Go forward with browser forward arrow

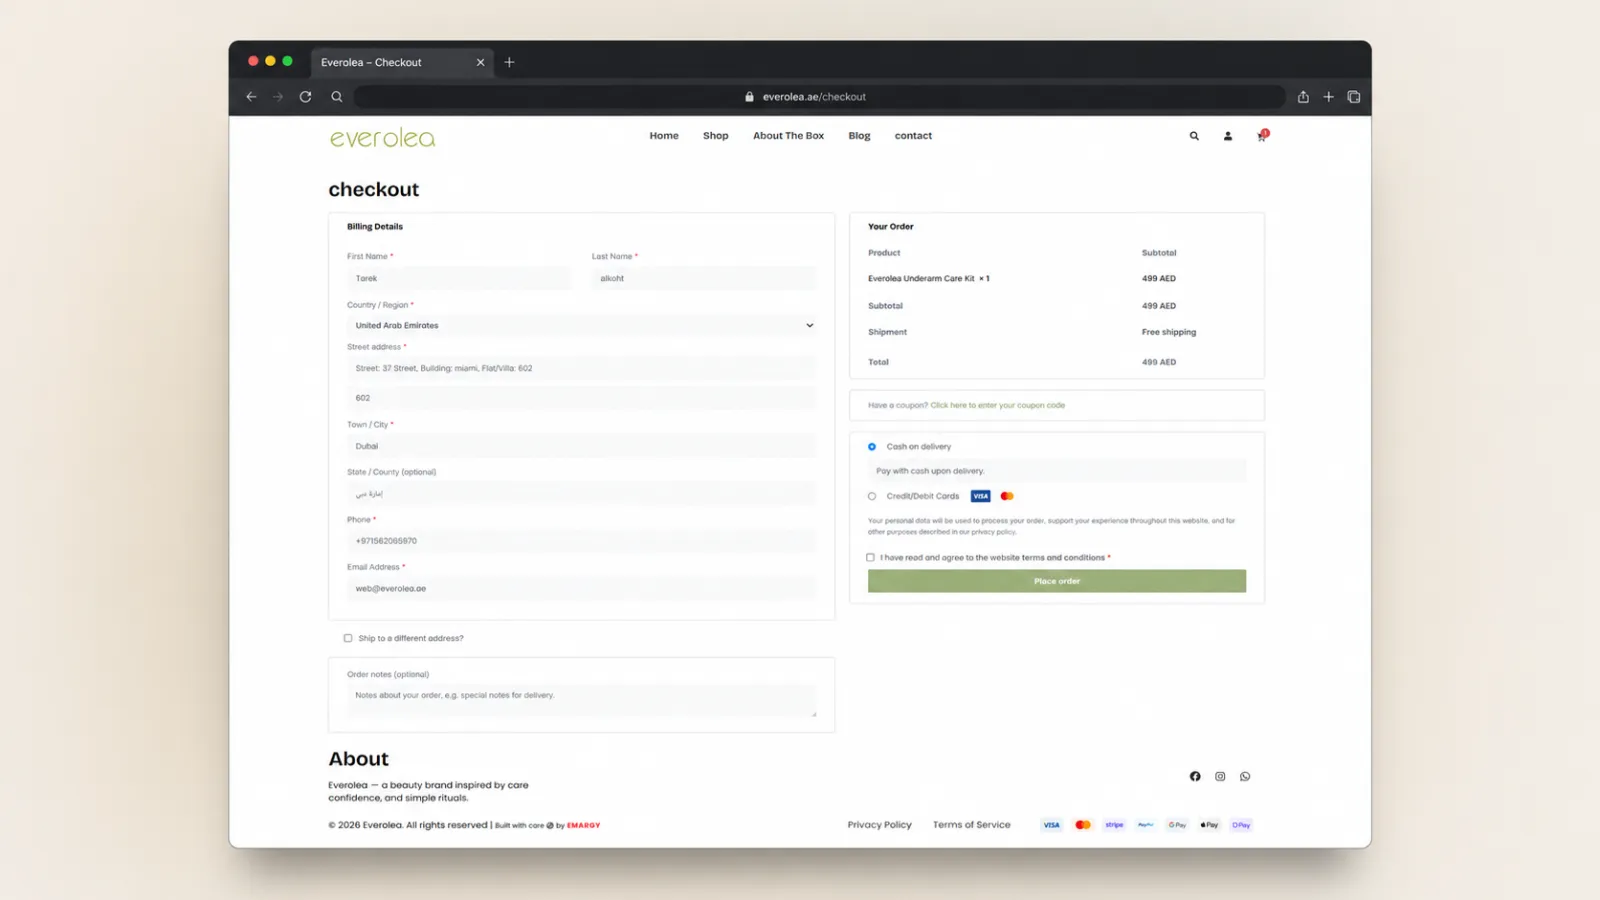click(278, 97)
